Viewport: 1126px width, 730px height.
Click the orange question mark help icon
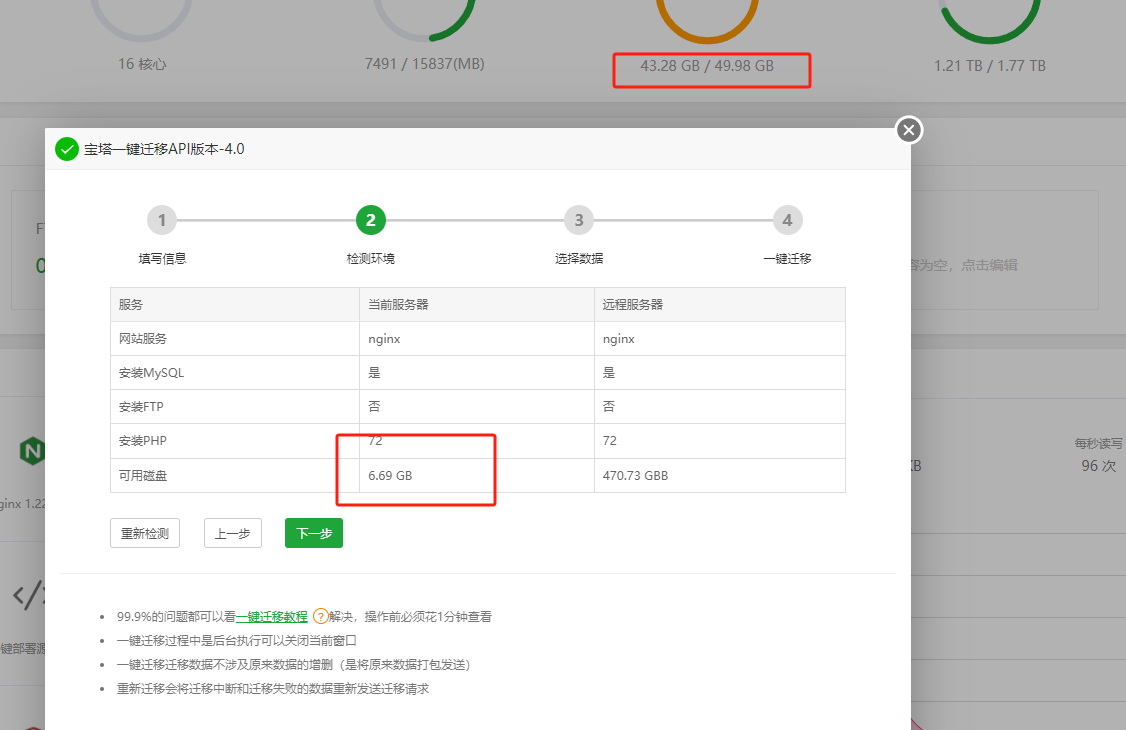coord(320,616)
